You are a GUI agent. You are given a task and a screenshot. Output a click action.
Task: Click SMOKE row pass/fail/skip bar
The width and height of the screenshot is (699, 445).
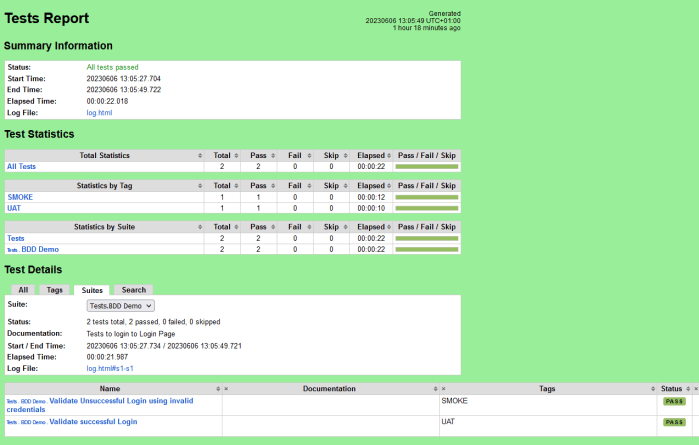point(427,197)
